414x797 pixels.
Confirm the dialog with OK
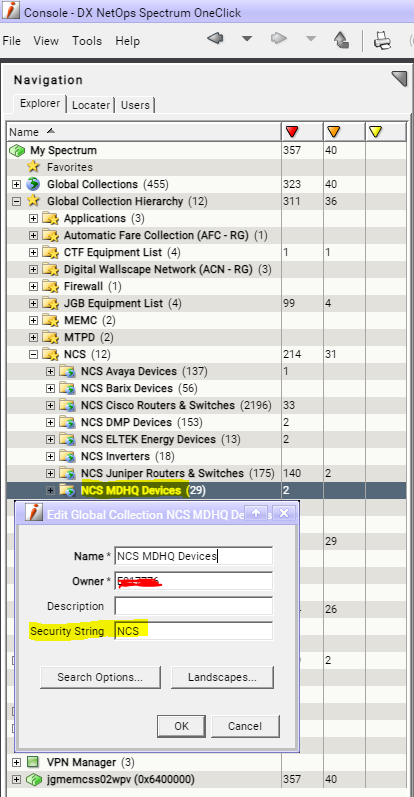click(x=182, y=726)
